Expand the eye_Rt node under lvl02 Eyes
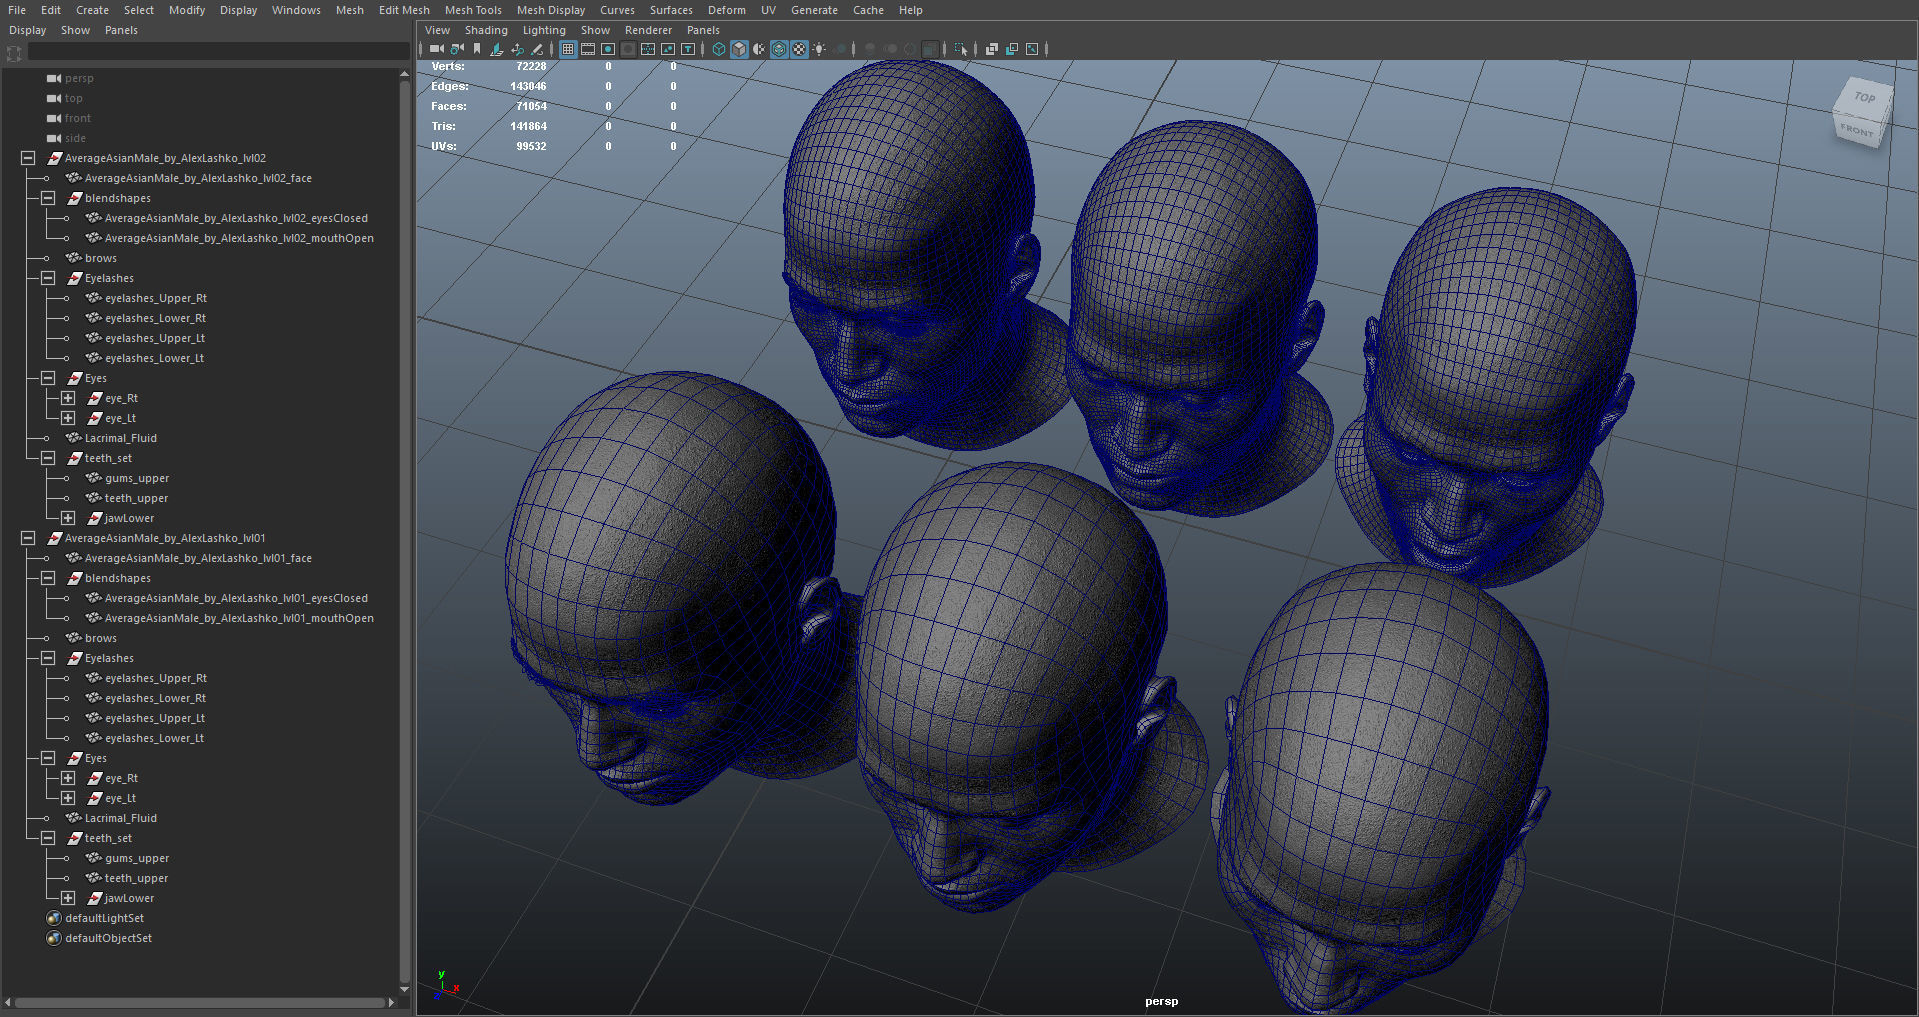Image resolution: width=1919 pixels, height=1017 pixels. click(x=68, y=398)
